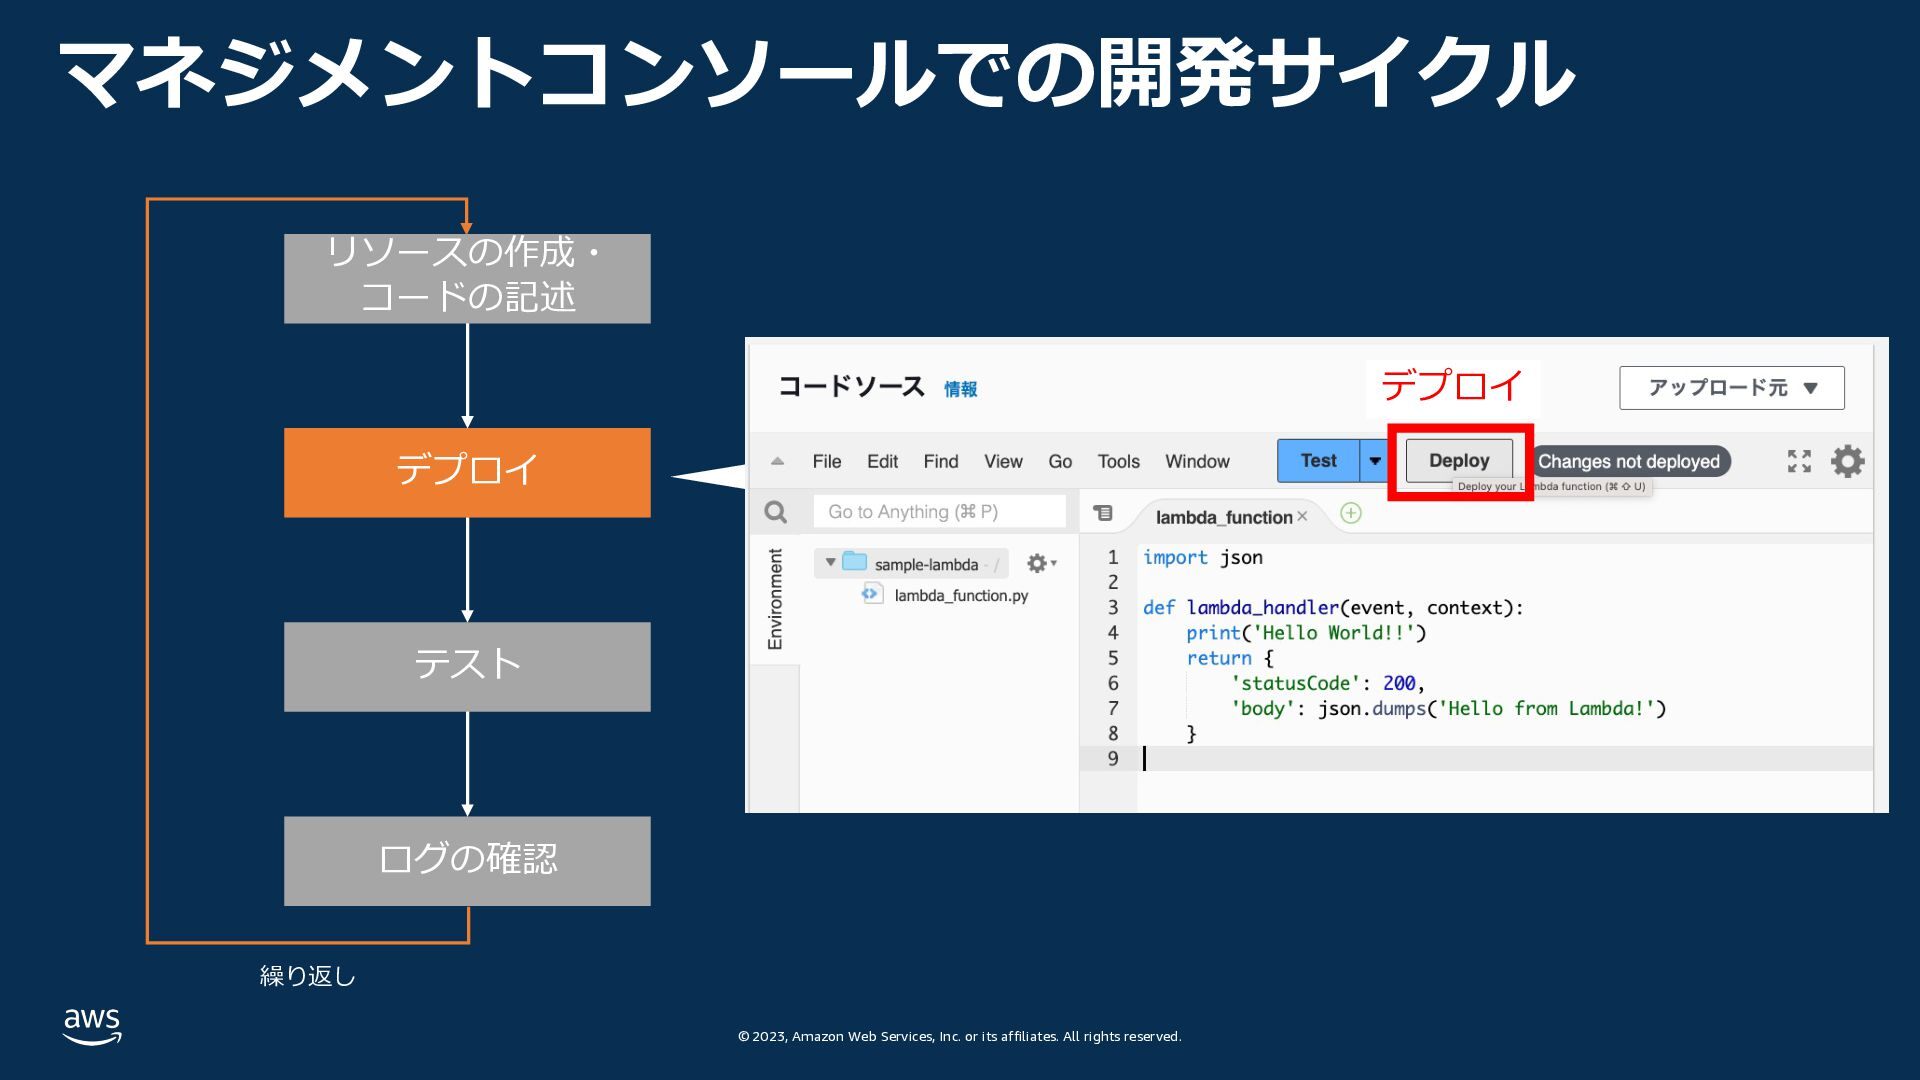Click the fullscreen expand icon
Image resolution: width=1920 pixels, height=1080 pixels.
pyautogui.click(x=1799, y=461)
